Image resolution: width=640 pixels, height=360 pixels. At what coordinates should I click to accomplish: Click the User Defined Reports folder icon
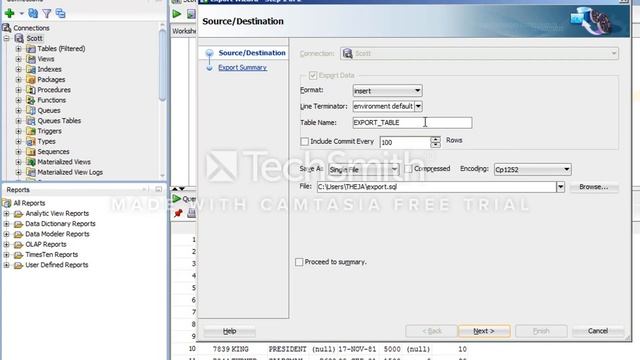pyautogui.click(x=18, y=265)
